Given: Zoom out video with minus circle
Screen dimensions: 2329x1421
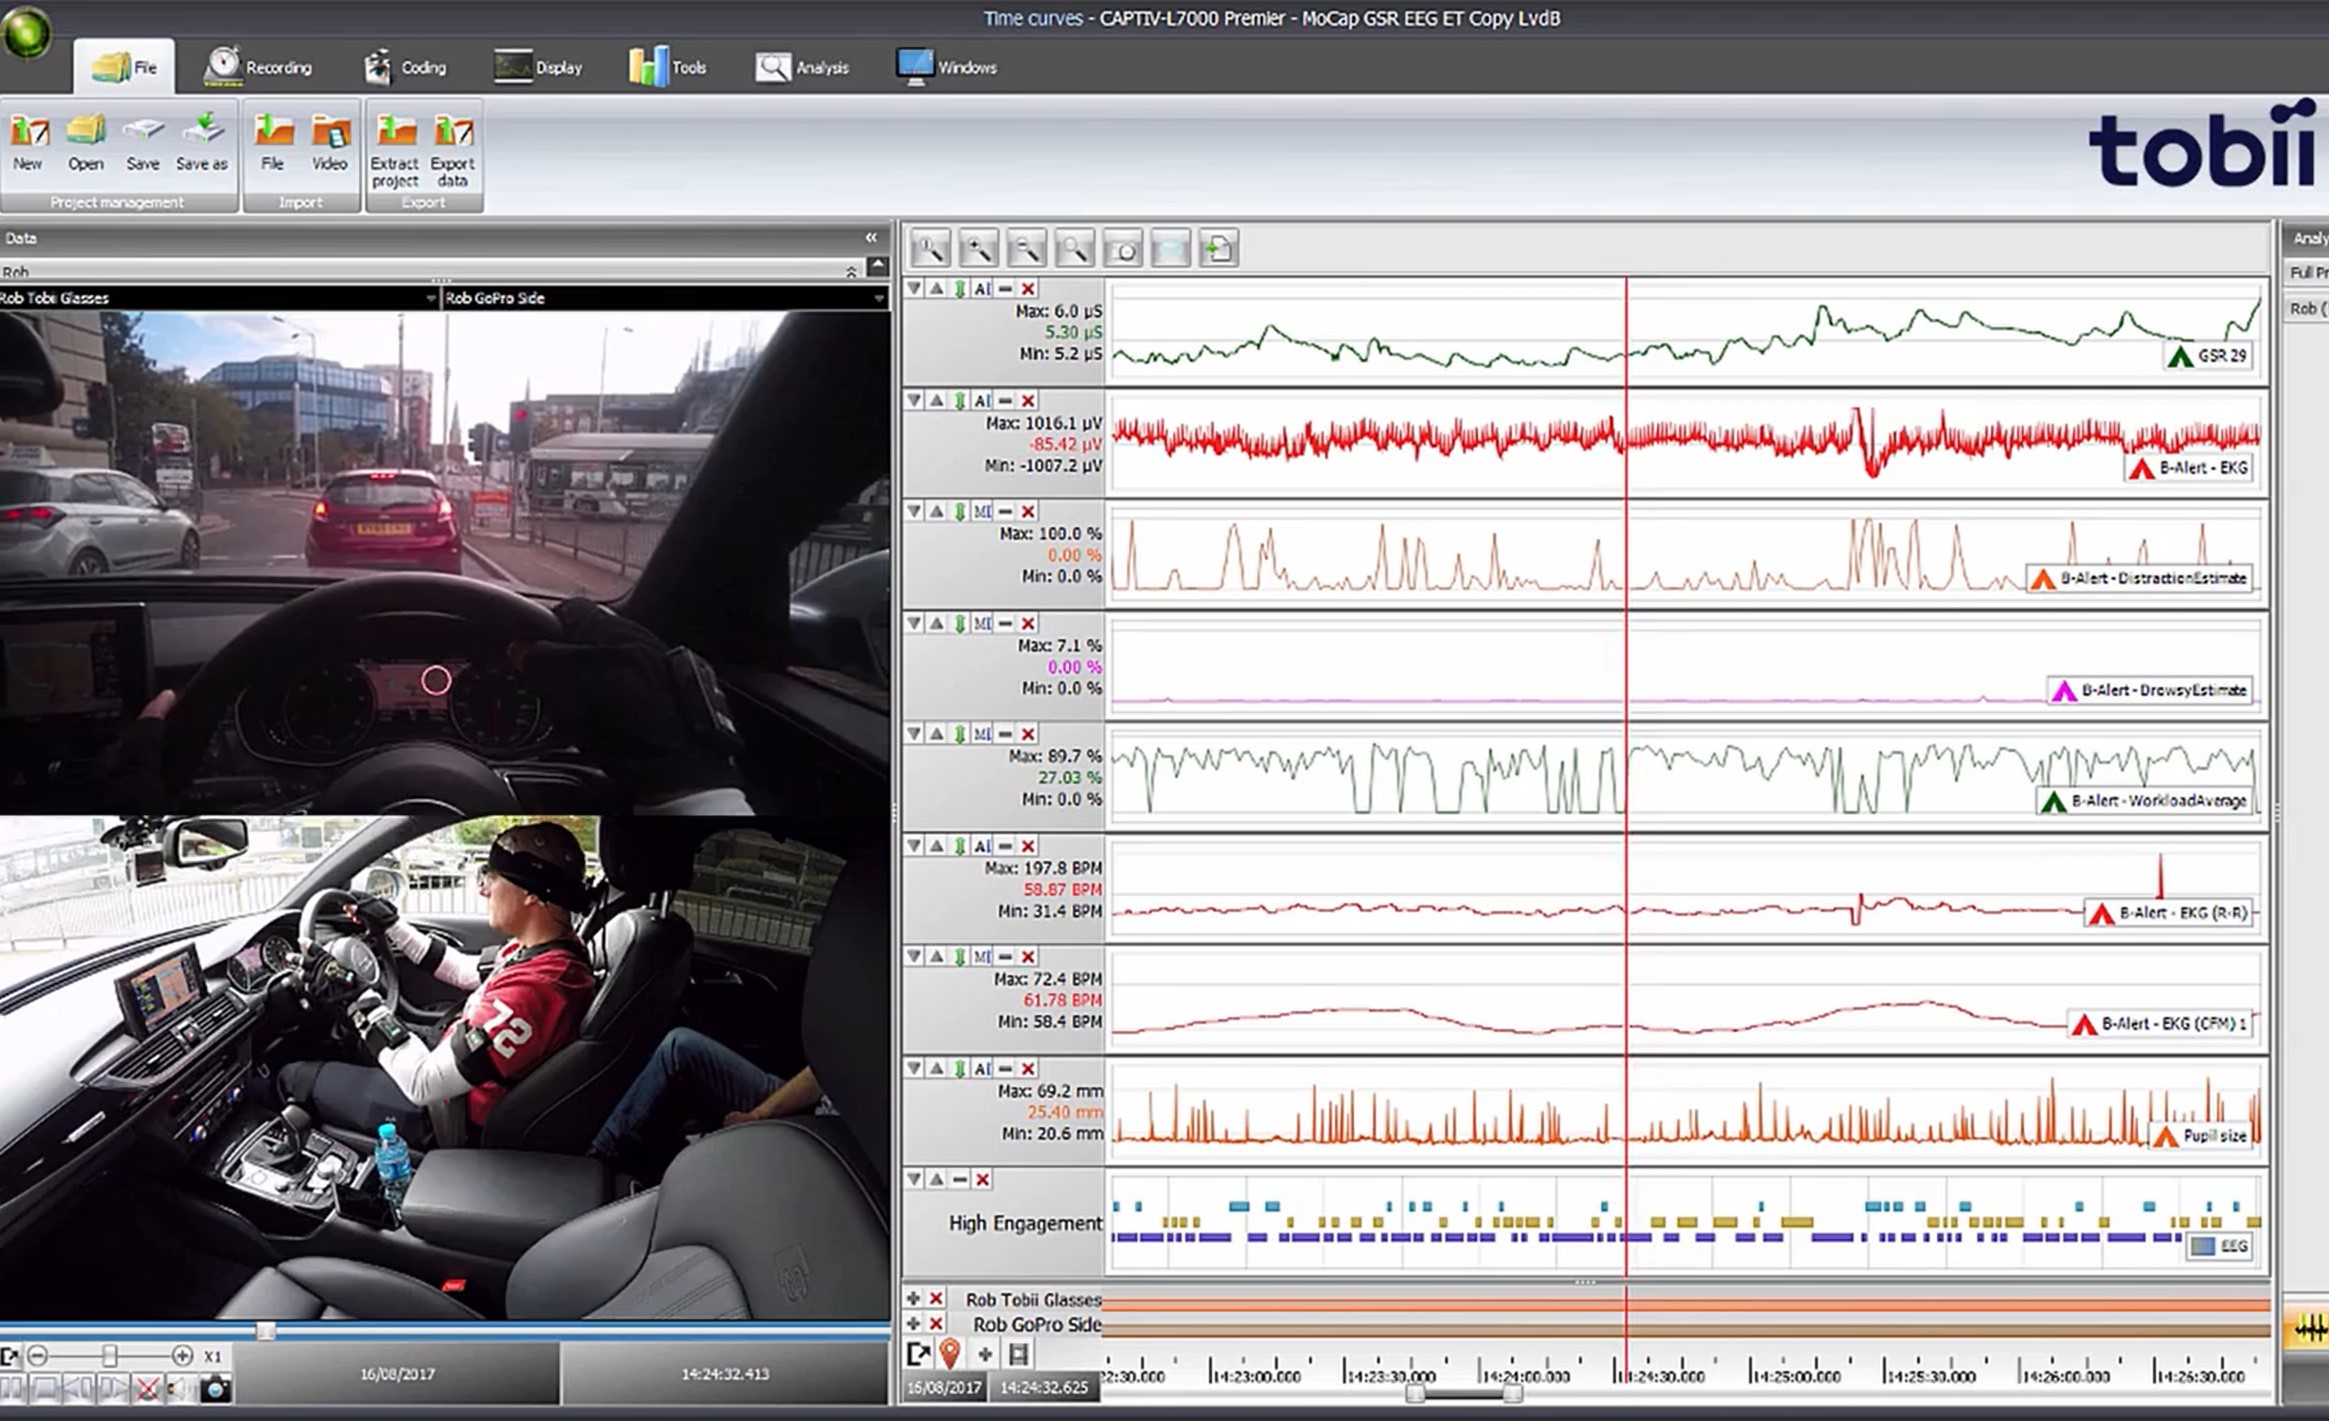Looking at the screenshot, I should tap(38, 1356).
